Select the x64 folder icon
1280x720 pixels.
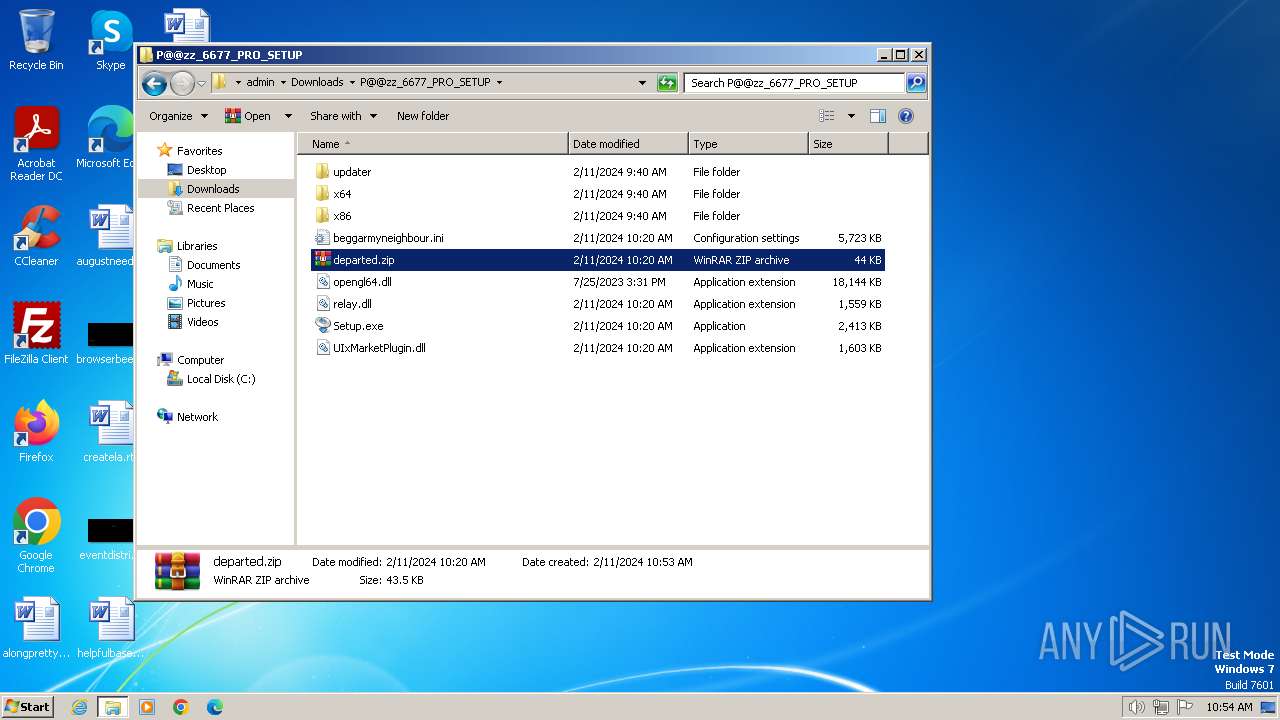tap(322, 194)
